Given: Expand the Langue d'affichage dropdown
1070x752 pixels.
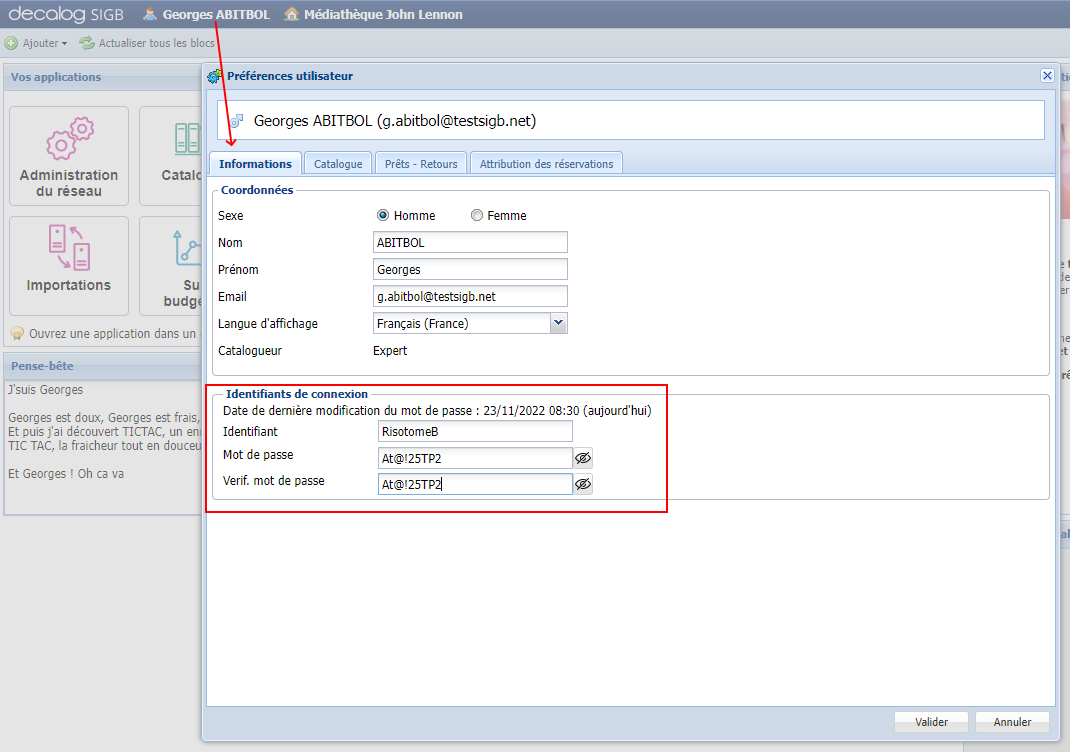Looking at the screenshot, I should click(559, 323).
